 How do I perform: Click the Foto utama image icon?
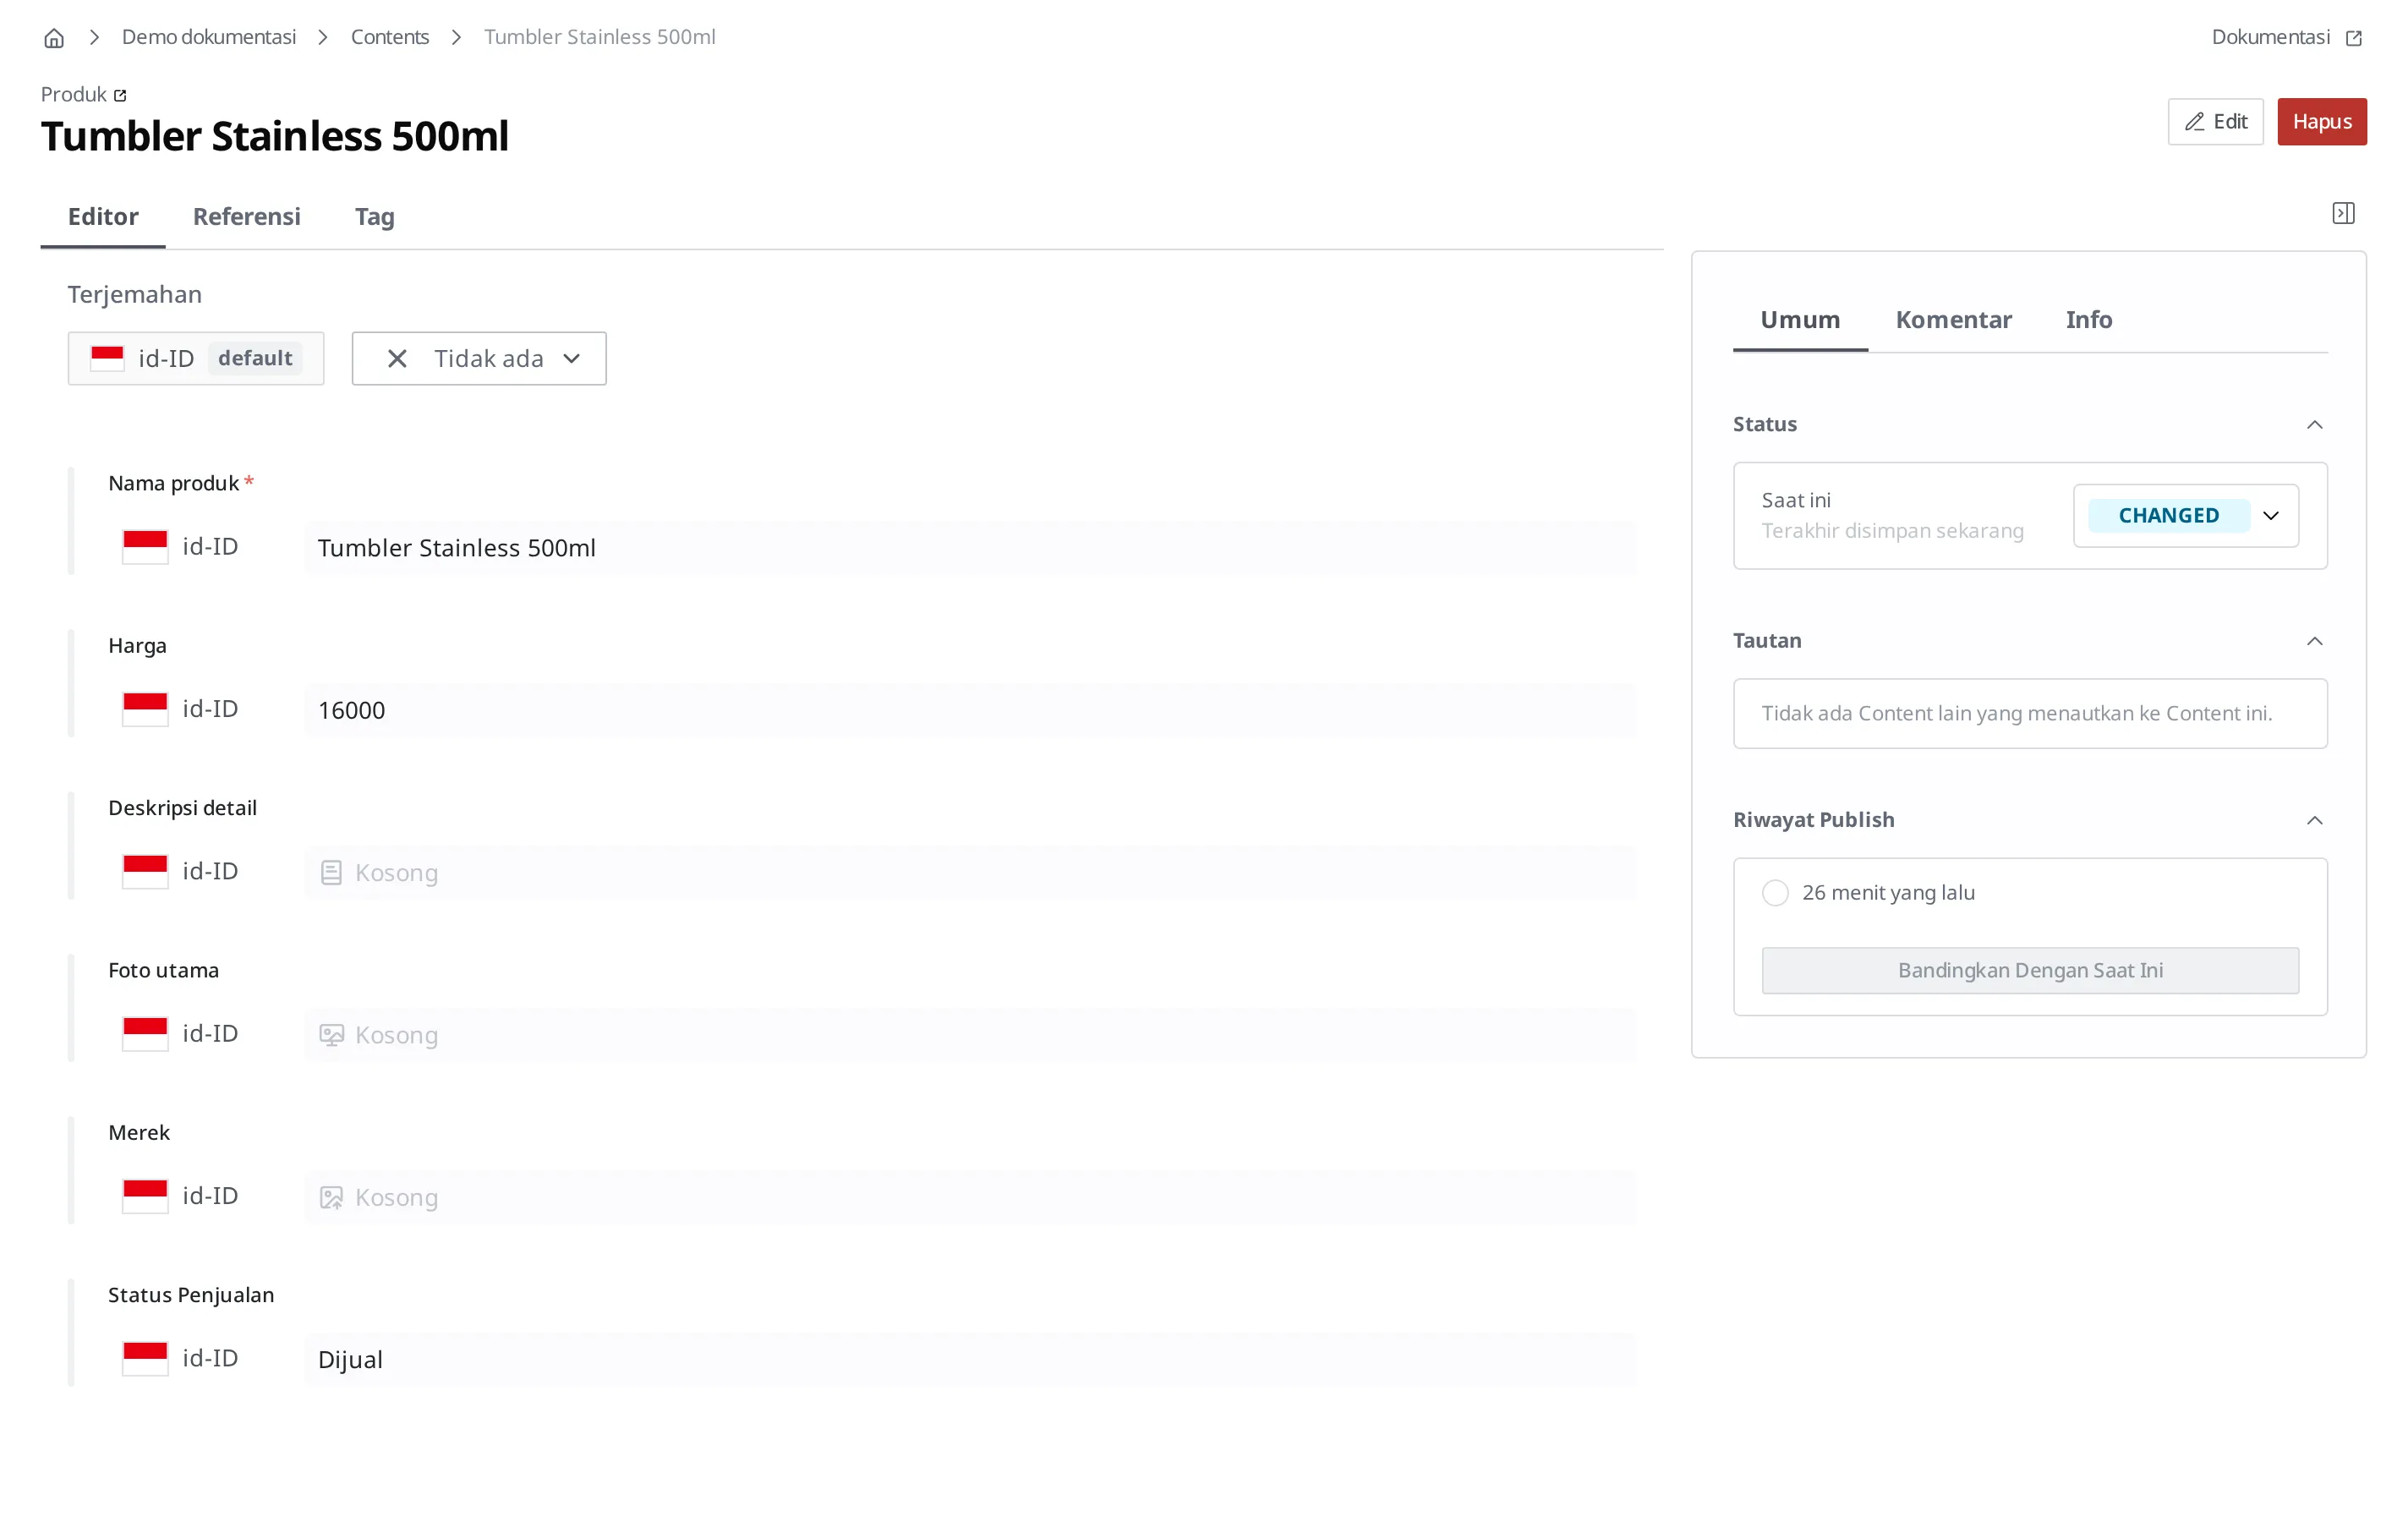(x=331, y=1034)
